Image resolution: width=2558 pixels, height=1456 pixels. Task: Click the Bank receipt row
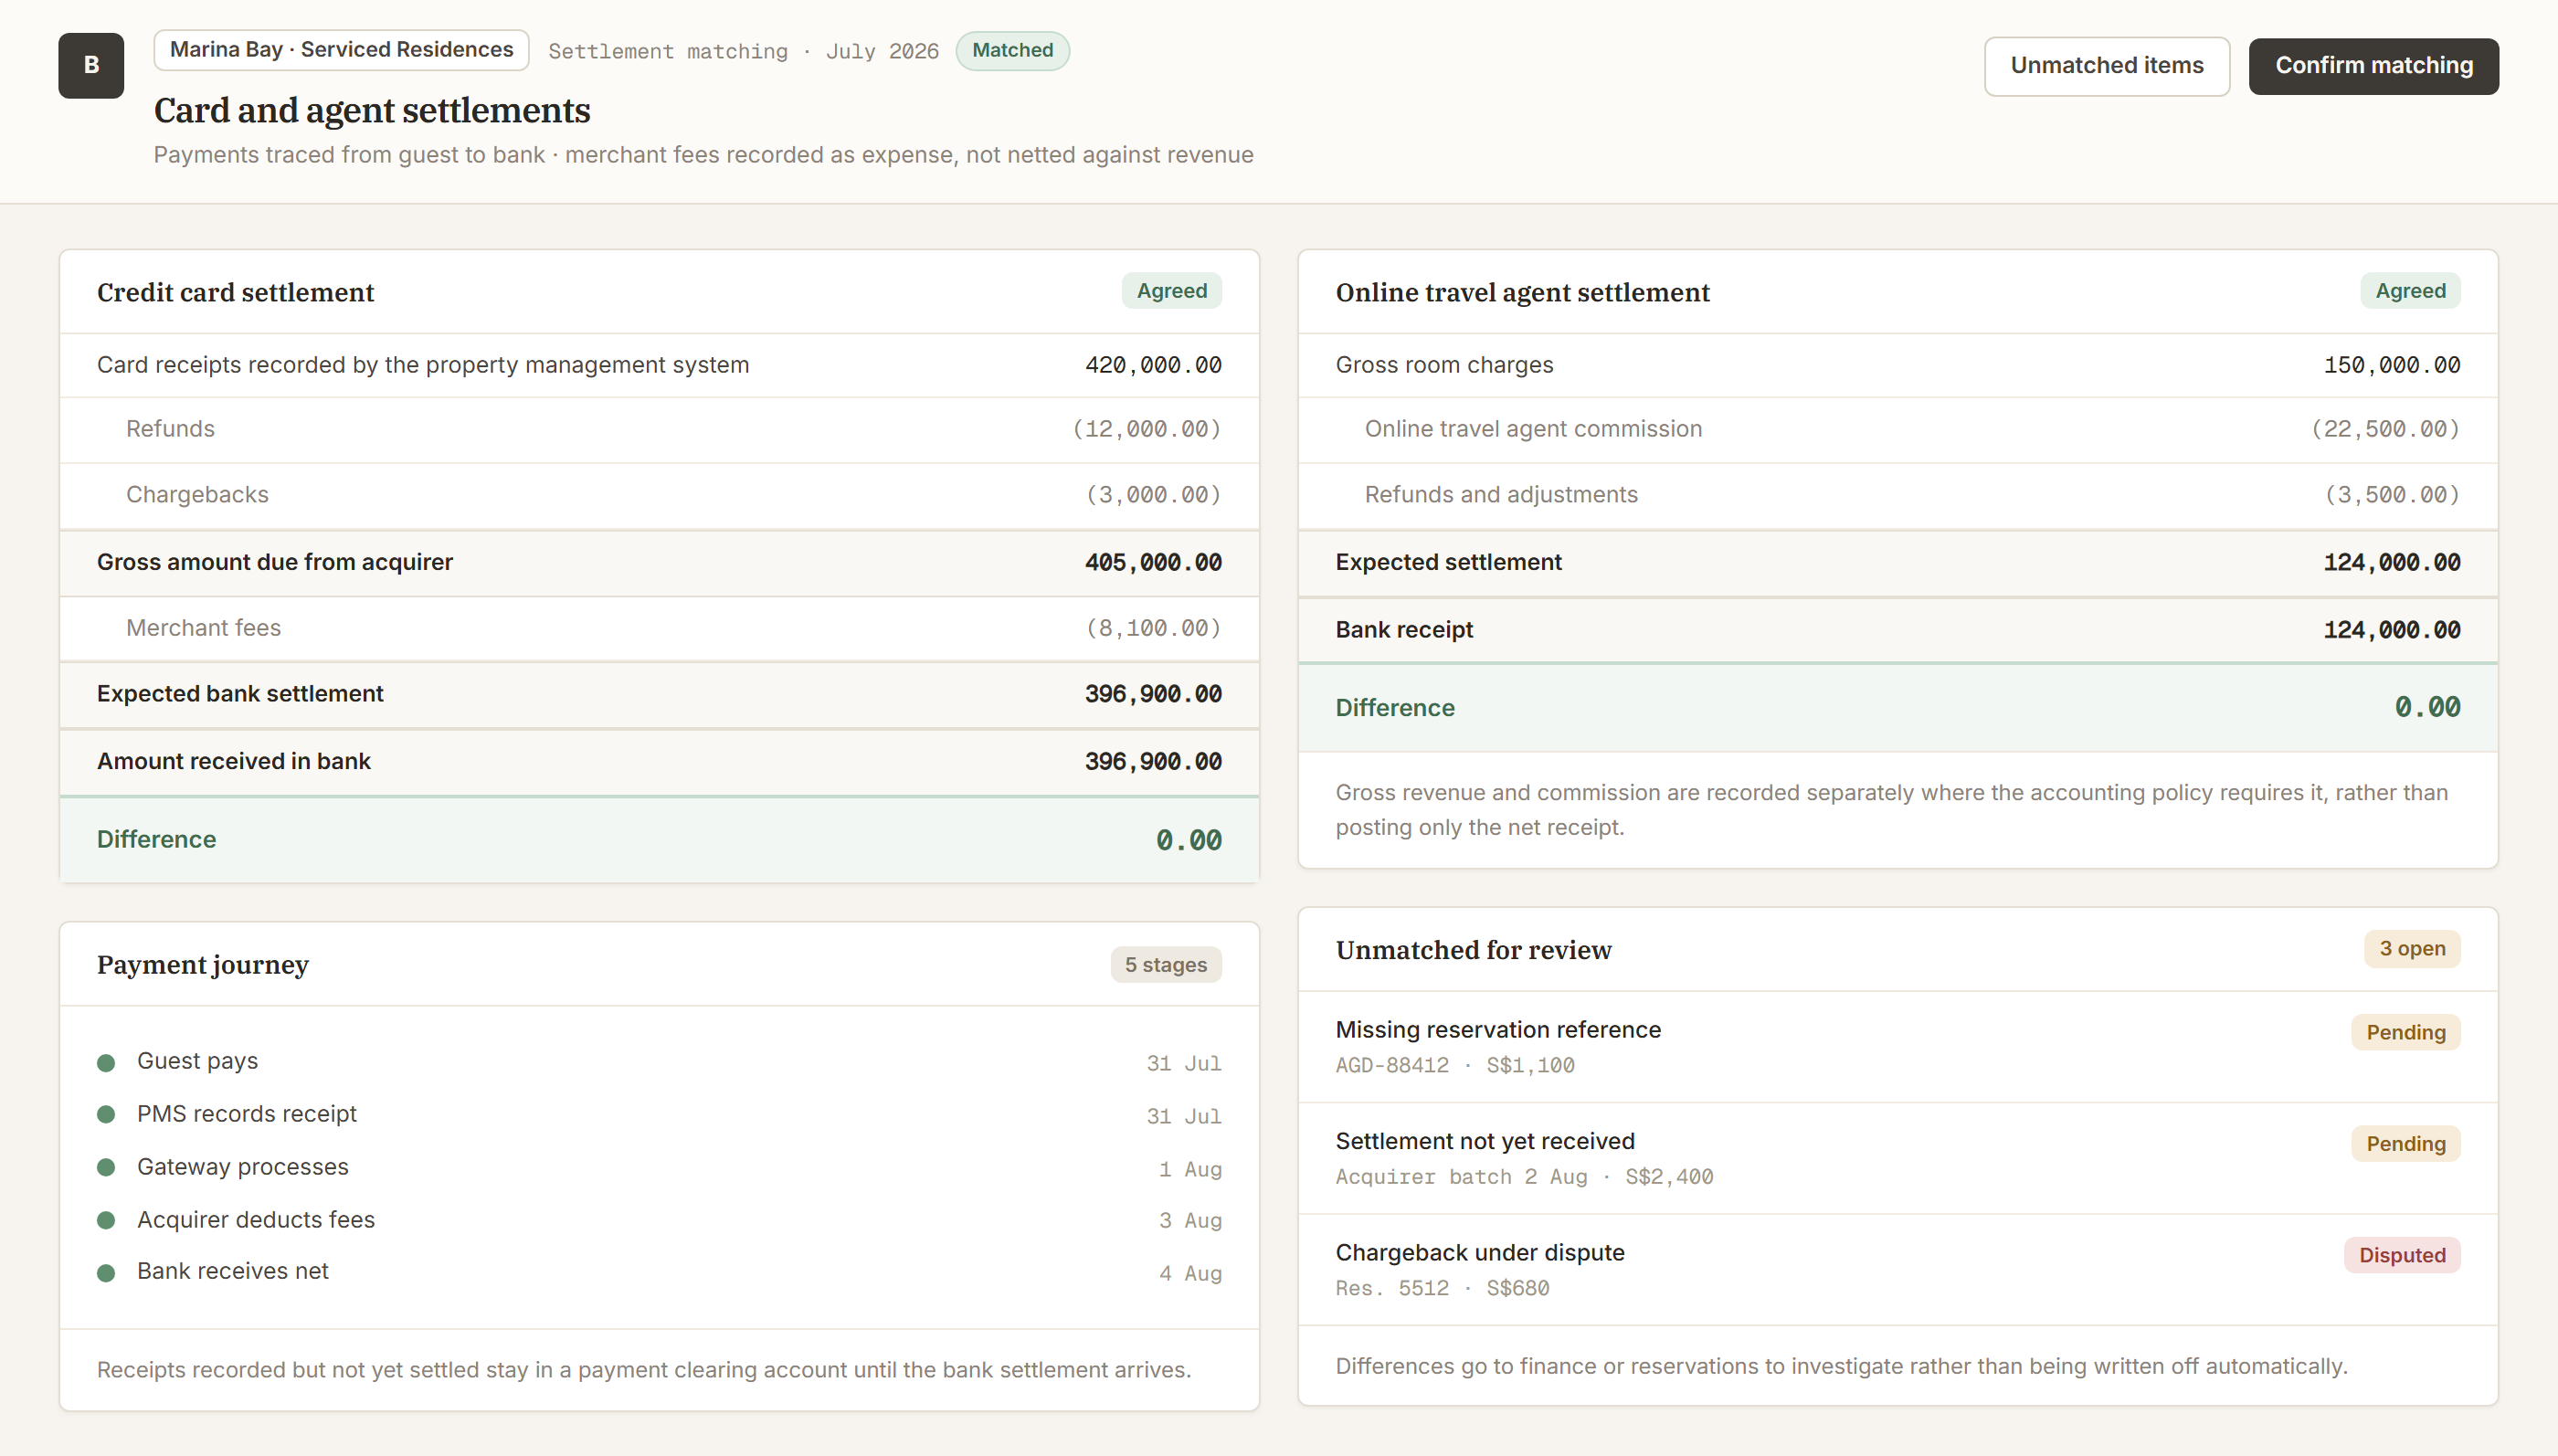click(1897, 630)
